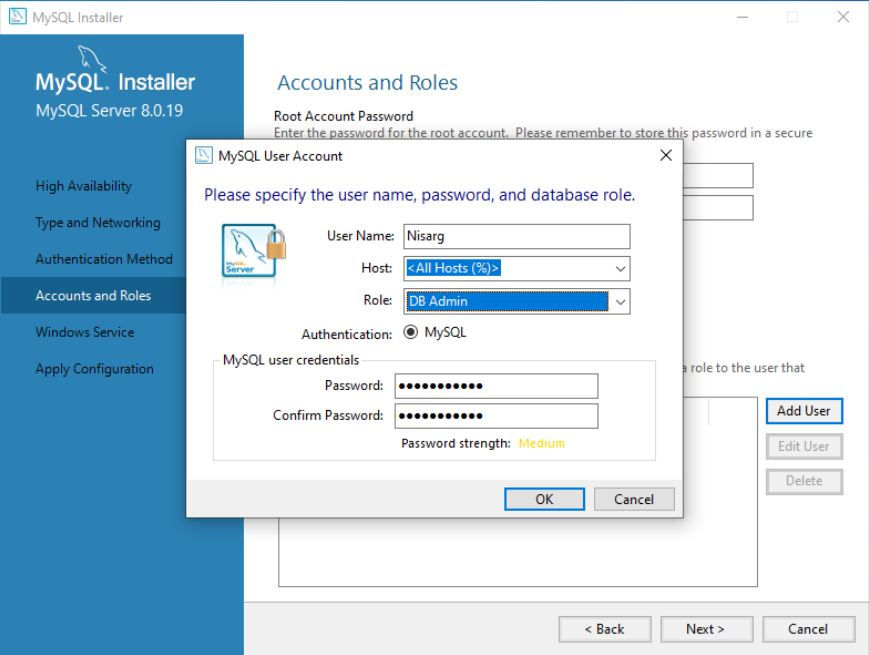
Task: Open the Host dropdown
Action: pyautogui.click(x=518, y=268)
